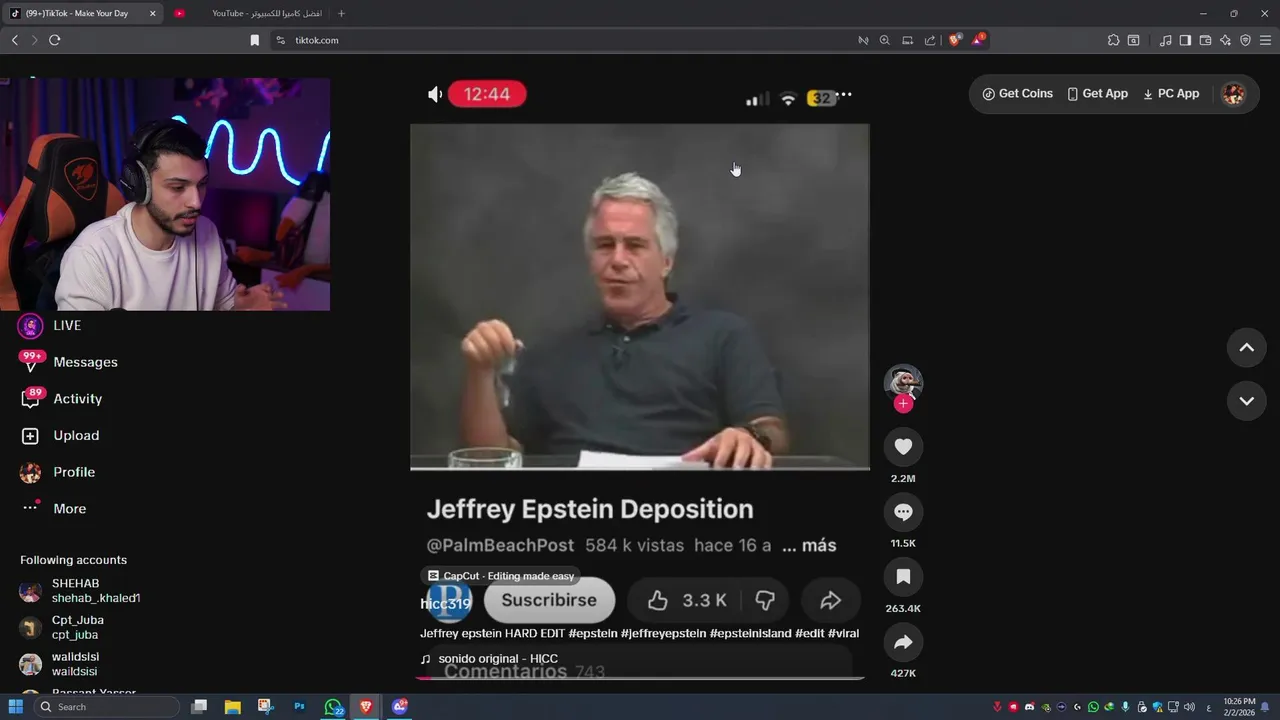Screen dimensions: 1280x720
Task: Open the Brave Rewards triangle icon
Action: [978, 40]
